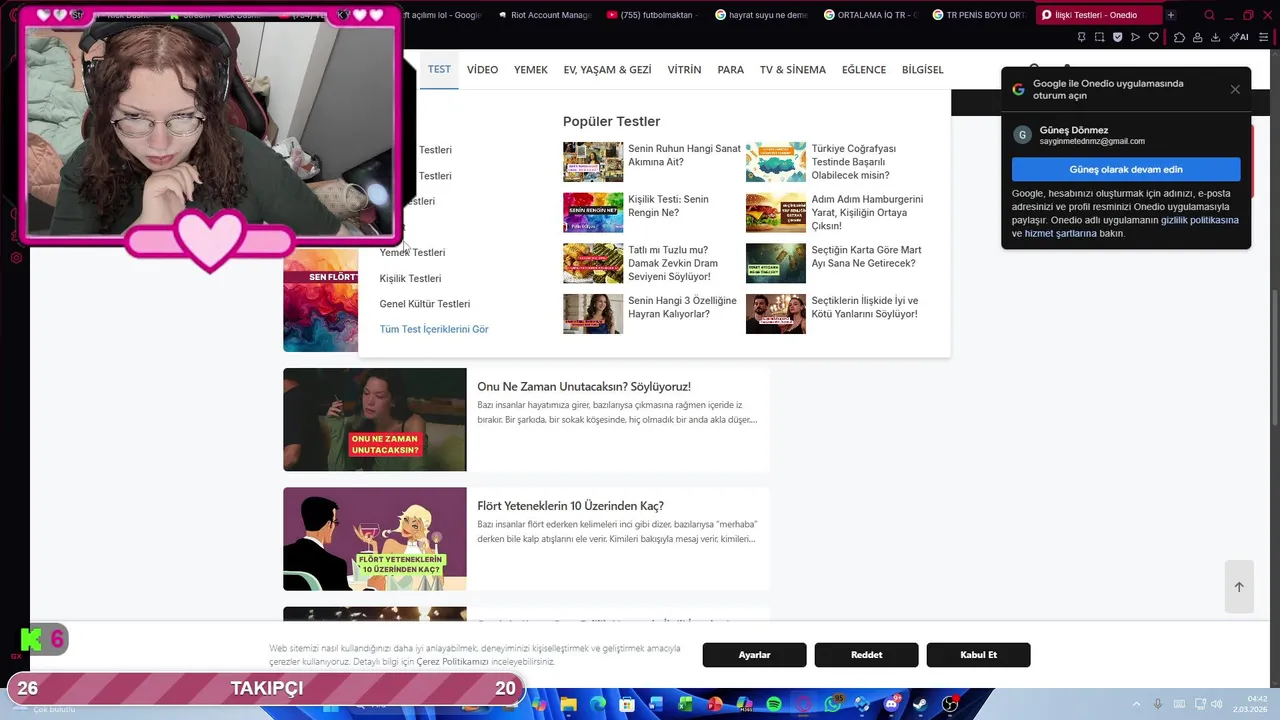
Task: Open Kişilik Testleri category
Action: [x=410, y=278]
